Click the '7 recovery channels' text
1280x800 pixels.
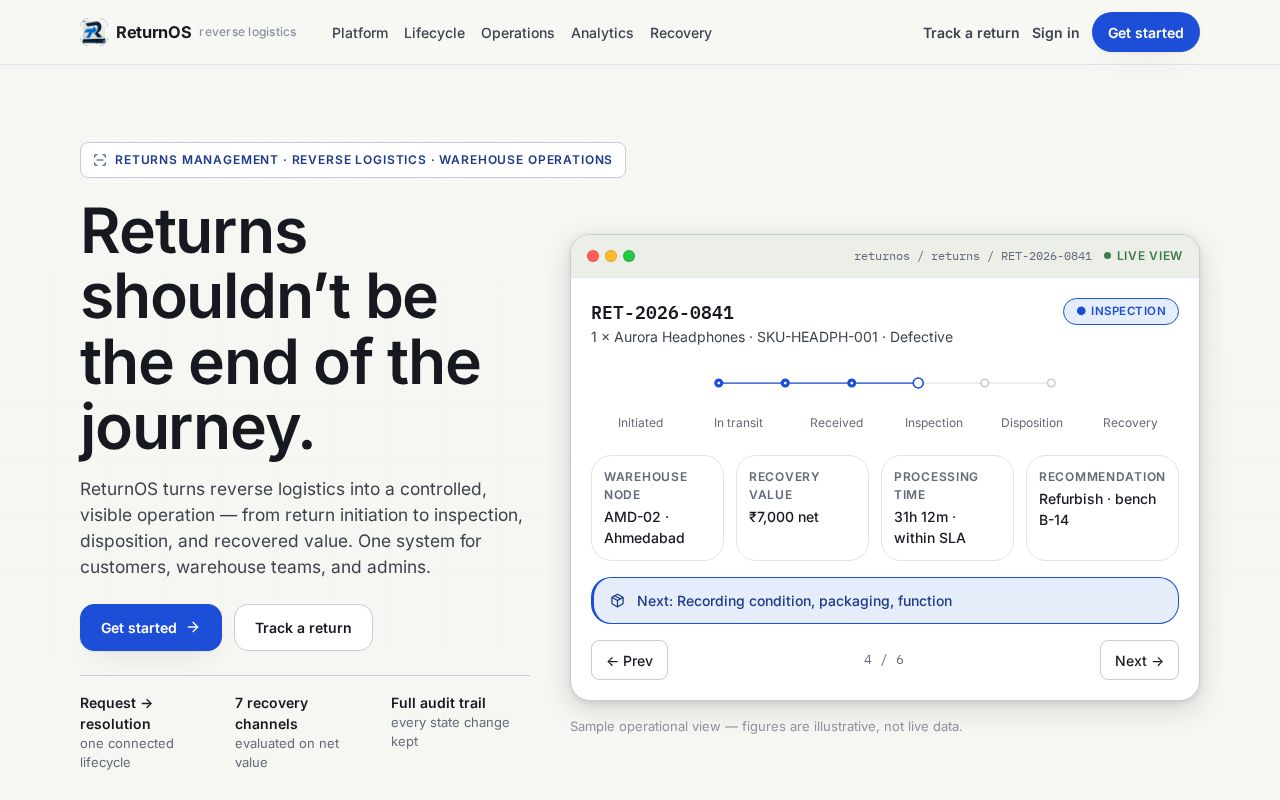click(272, 713)
